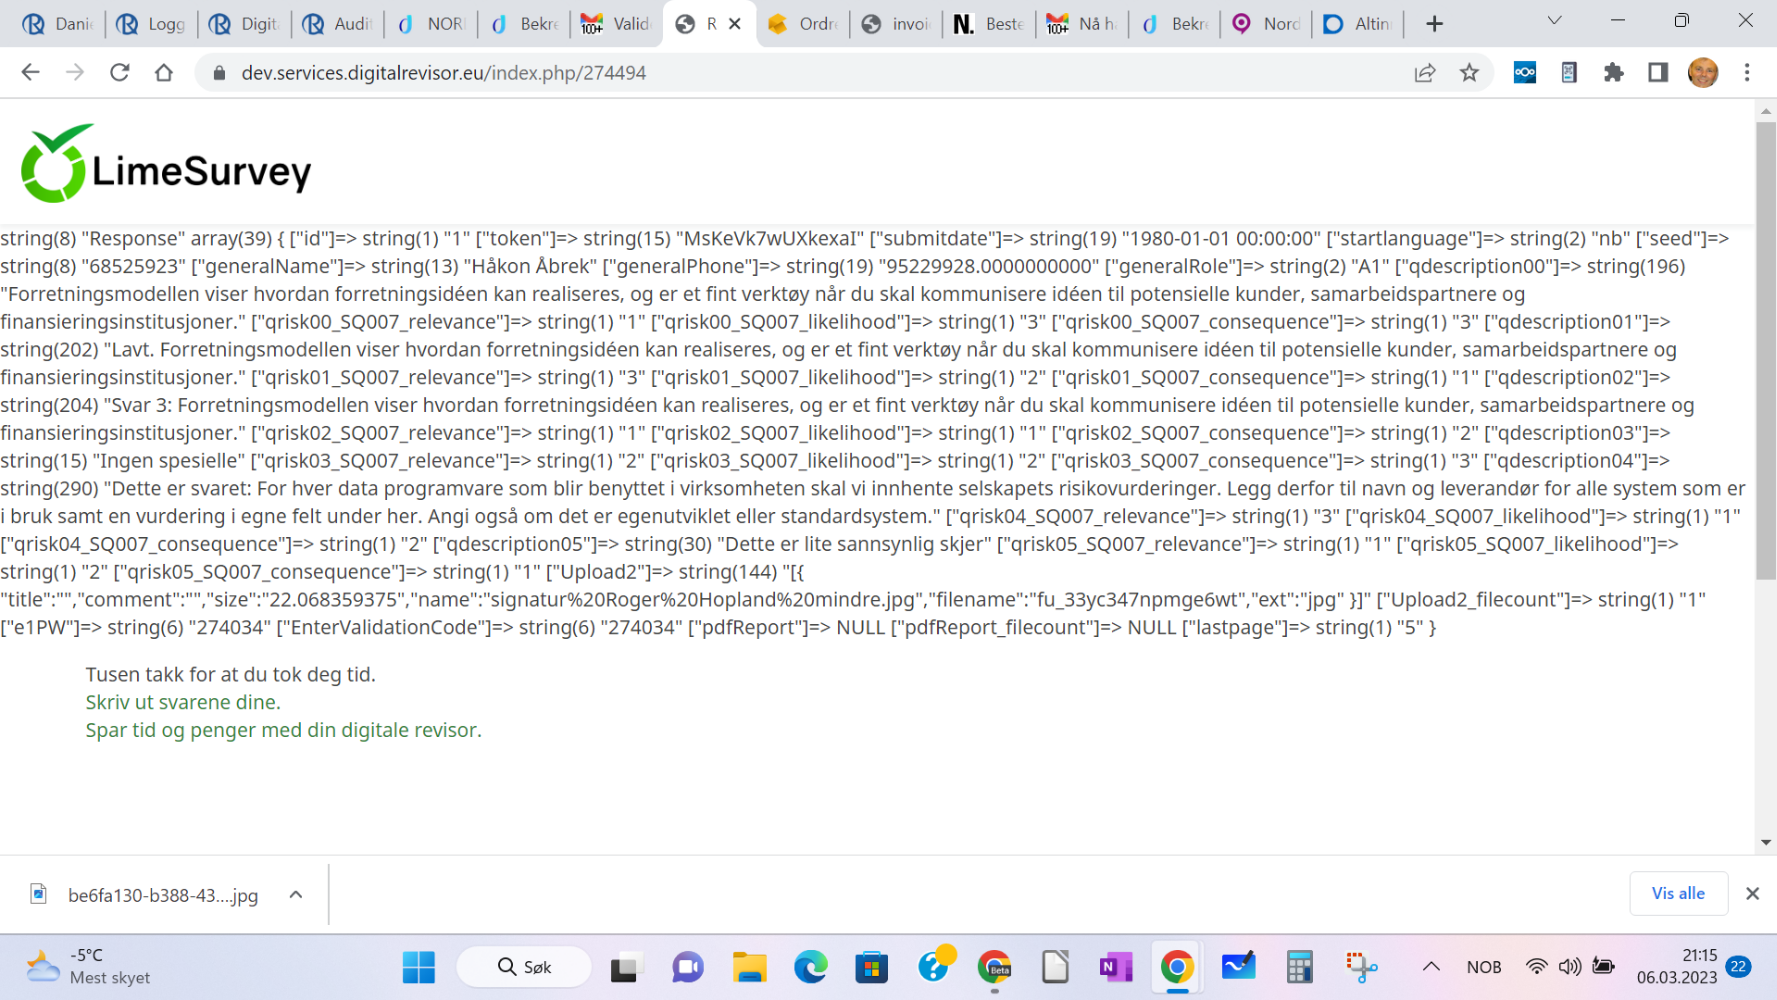Click the LimeSurvey logo
Image resolution: width=1777 pixels, height=1000 pixels.
pyautogui.click(x=166, y=164)
